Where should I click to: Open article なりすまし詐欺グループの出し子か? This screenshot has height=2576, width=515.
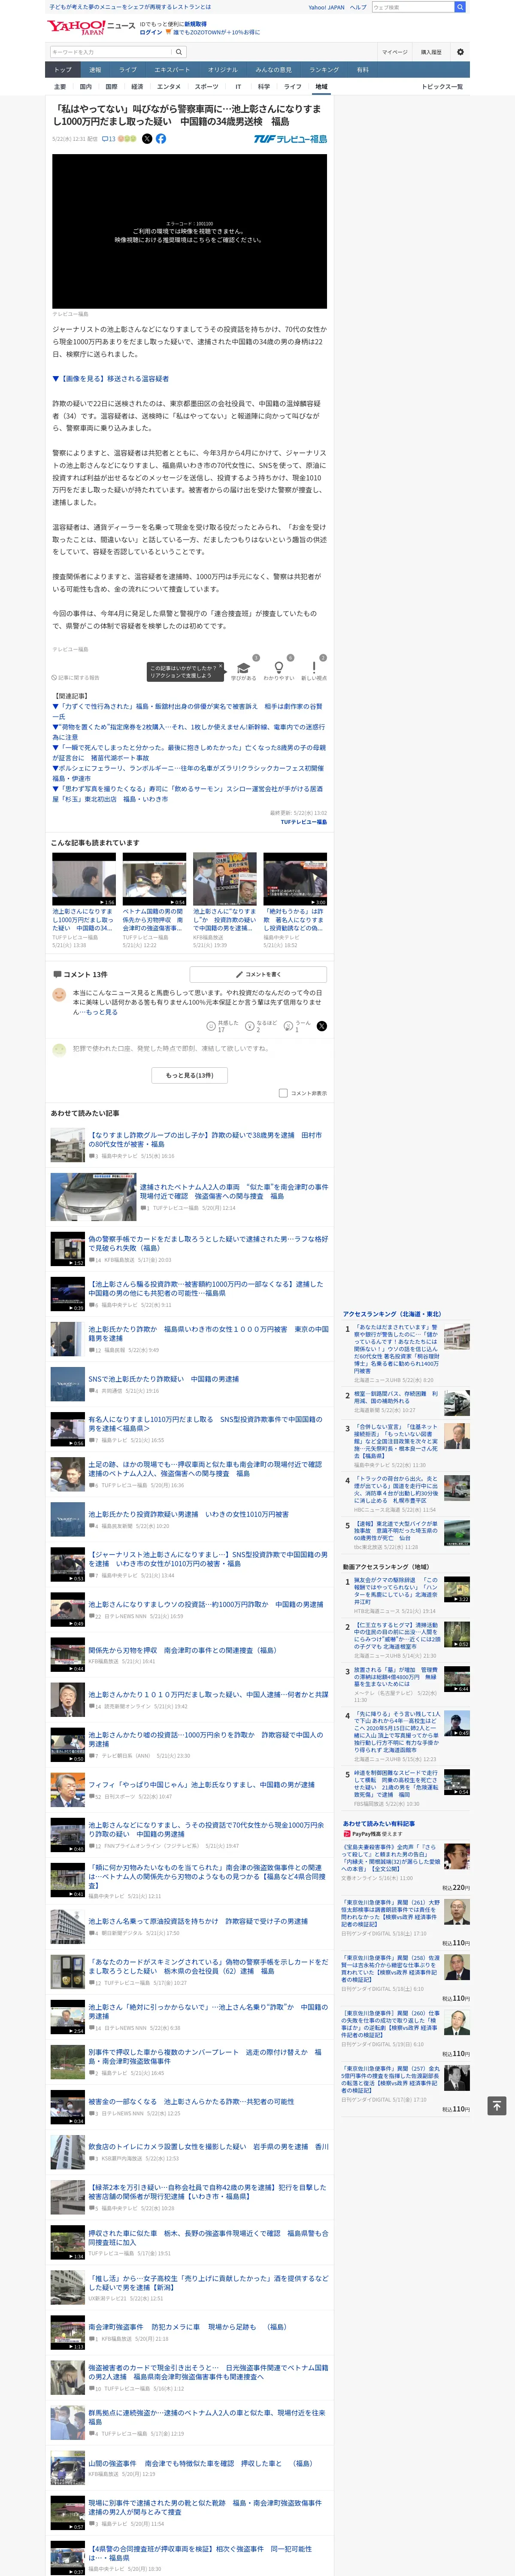pos(205,1140)
